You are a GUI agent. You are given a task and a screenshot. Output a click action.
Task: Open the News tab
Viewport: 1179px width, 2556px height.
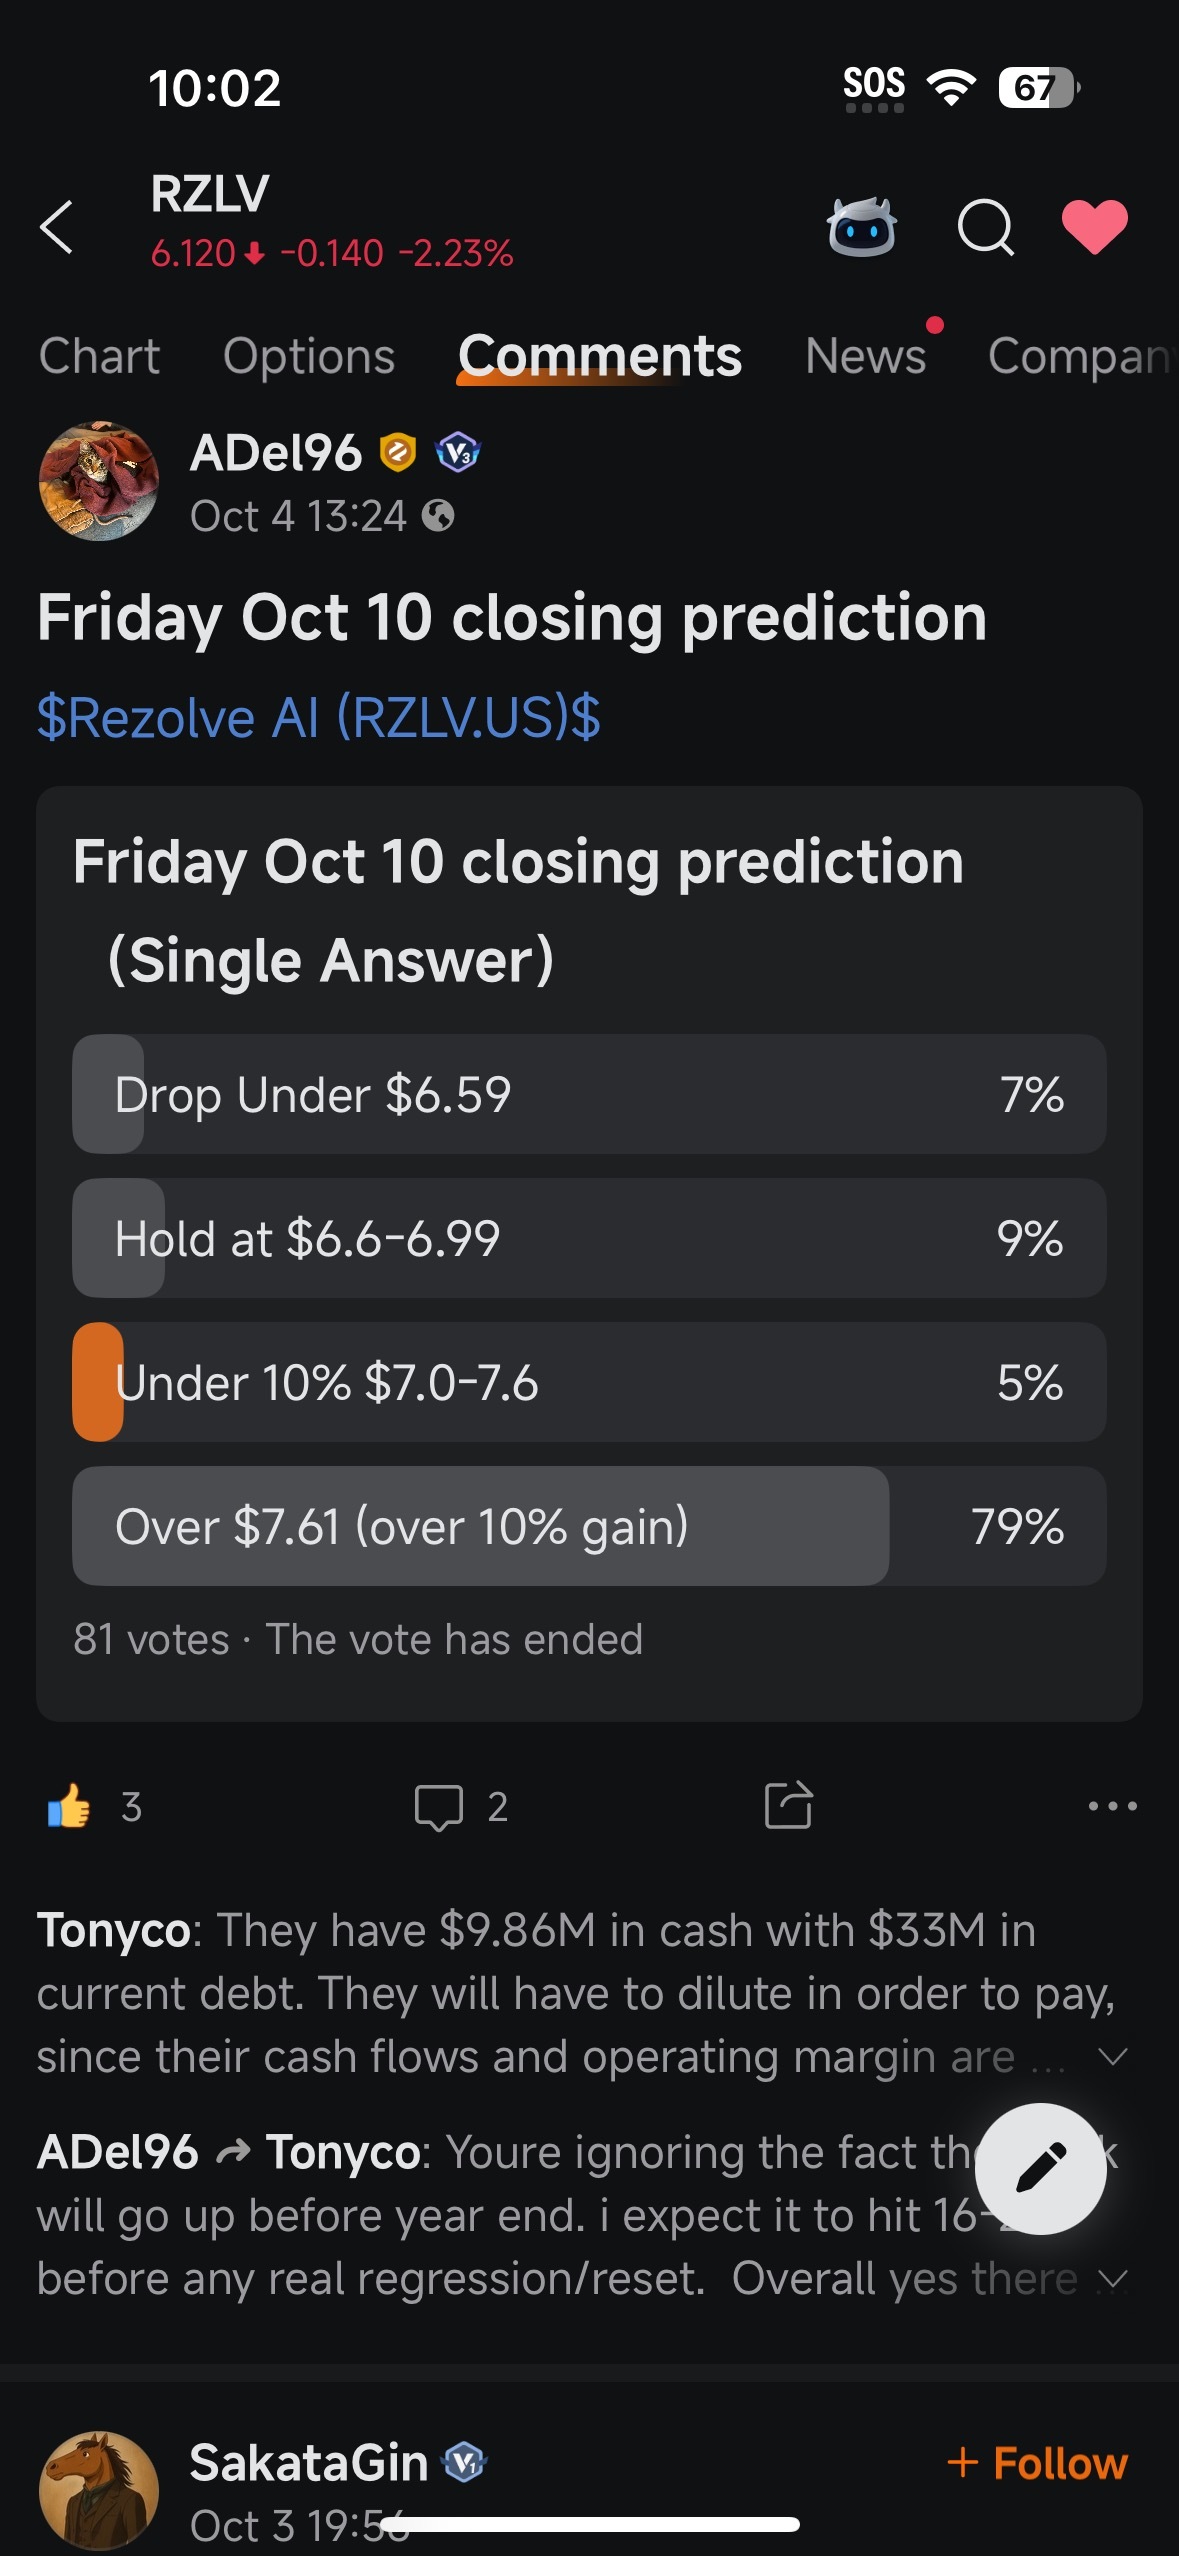[x=866, y=356]
